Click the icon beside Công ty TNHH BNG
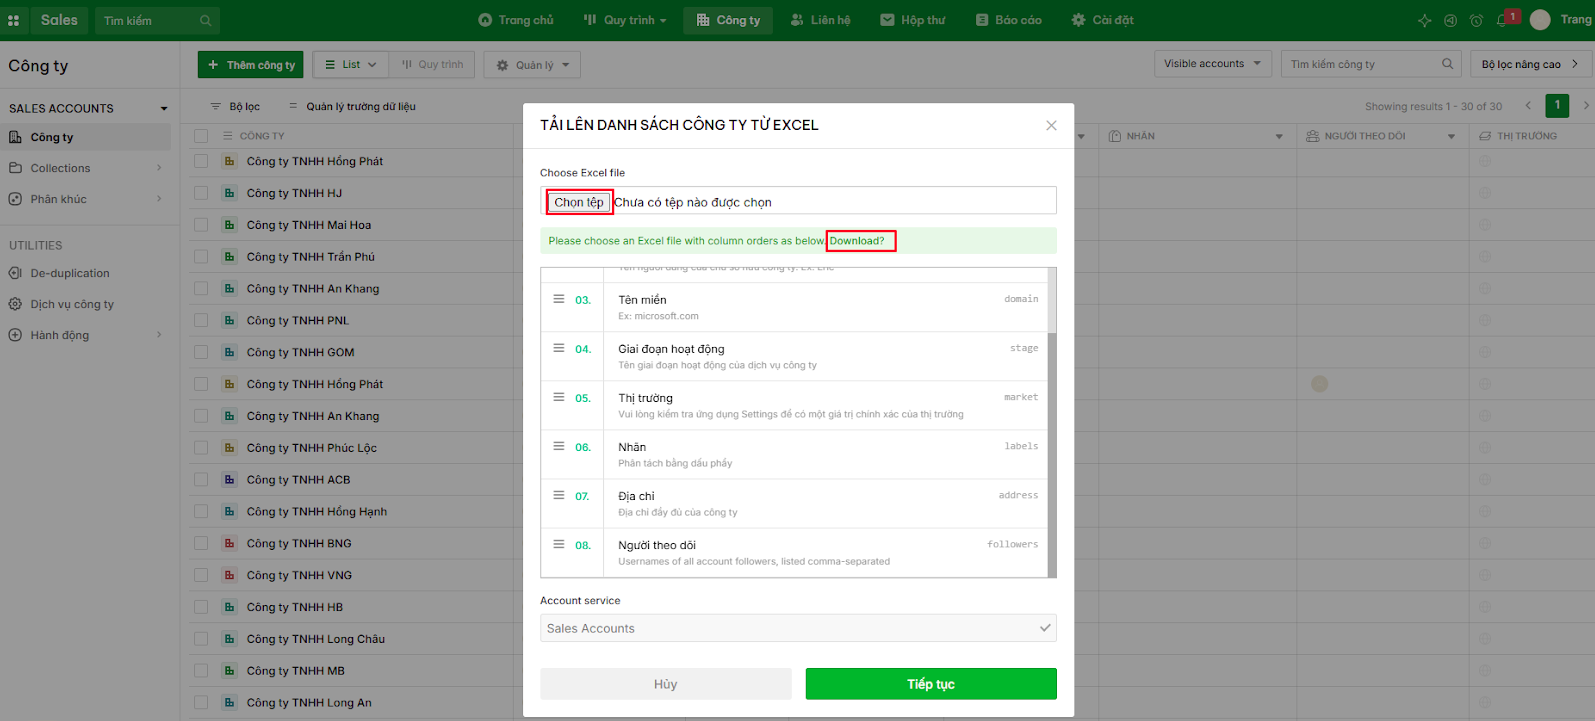 tap(229, 543)
